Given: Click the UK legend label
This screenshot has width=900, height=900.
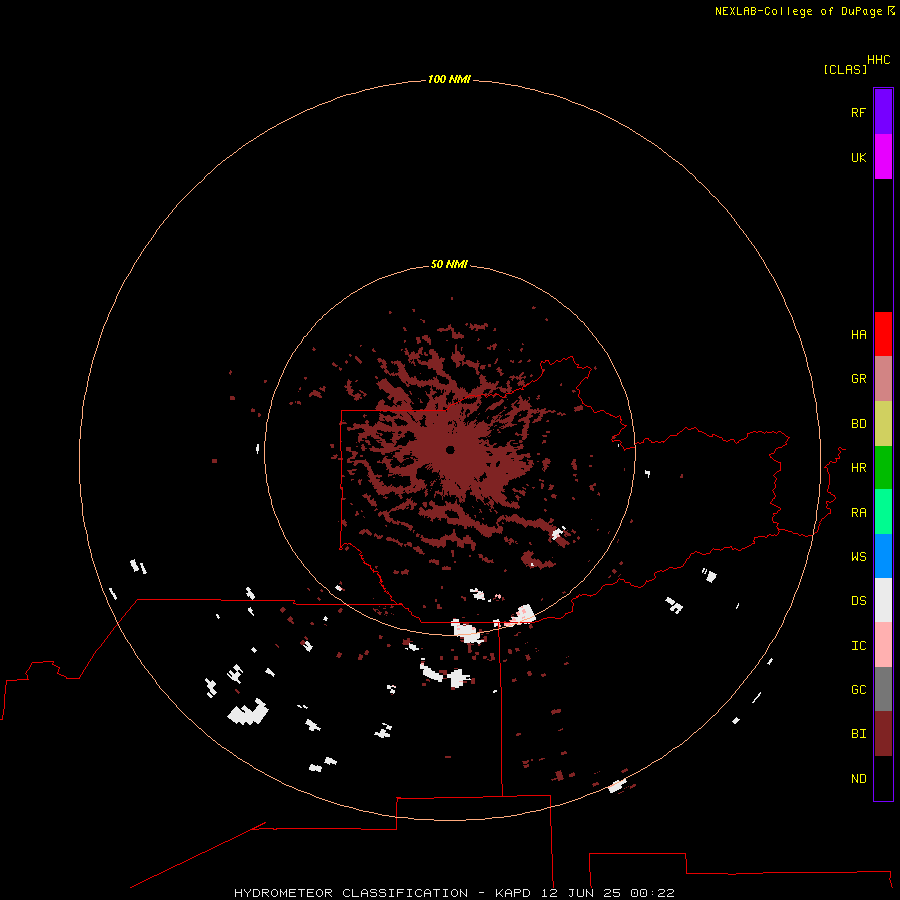Looking at the screenshot, I should point(858,157).
